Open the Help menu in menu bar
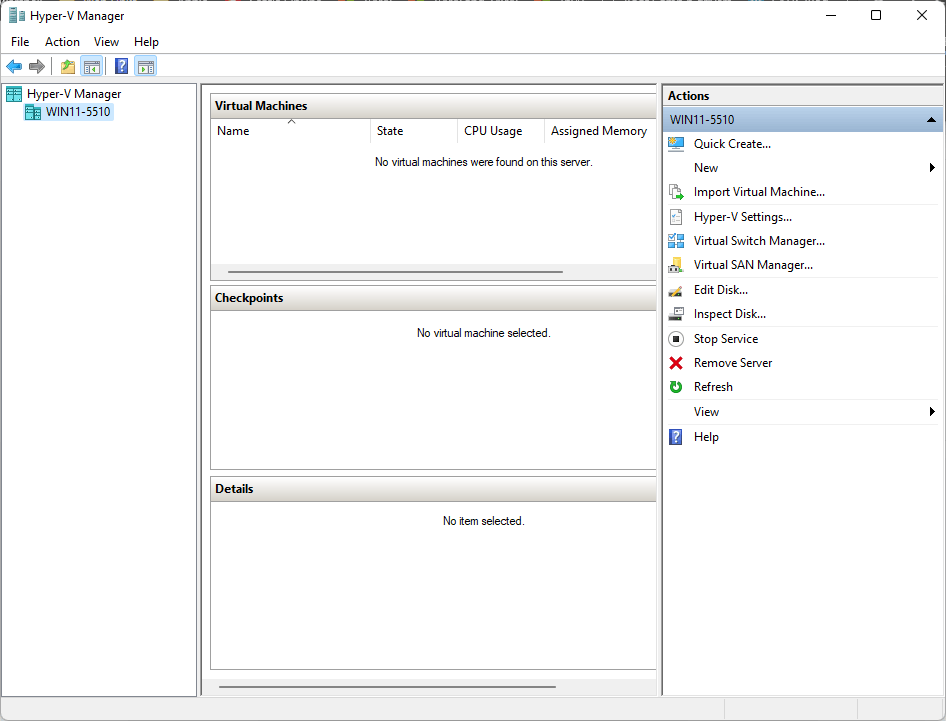 pyautogui.click(x=146, y=42)
